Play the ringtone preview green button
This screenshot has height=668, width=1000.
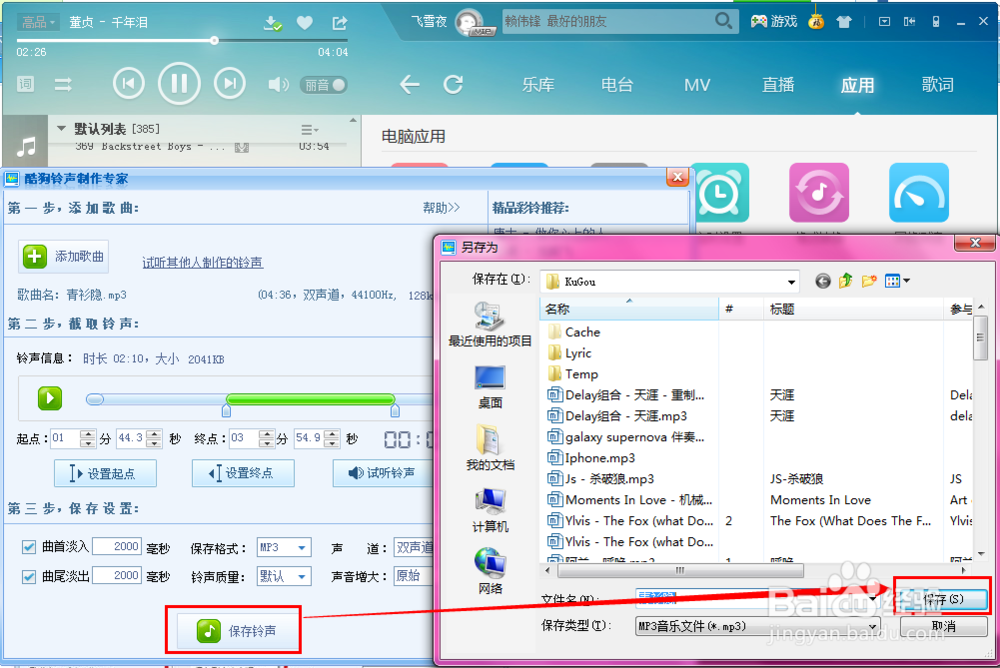(x=50, y=398)
